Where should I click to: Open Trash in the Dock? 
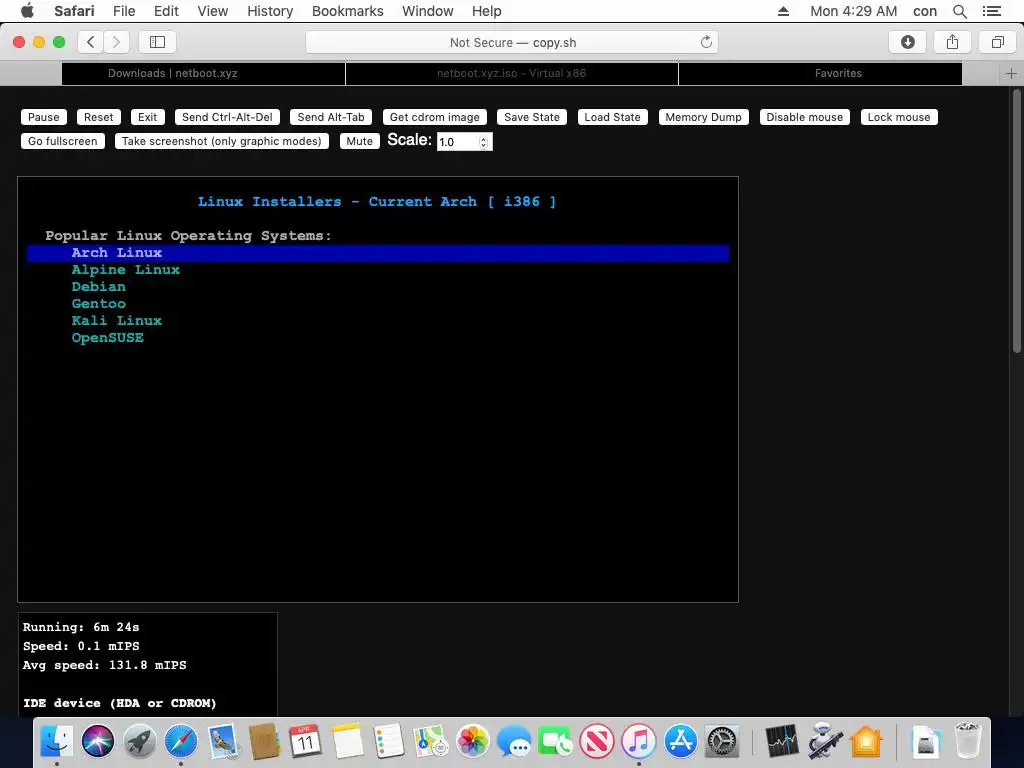(x=967, y=741)
